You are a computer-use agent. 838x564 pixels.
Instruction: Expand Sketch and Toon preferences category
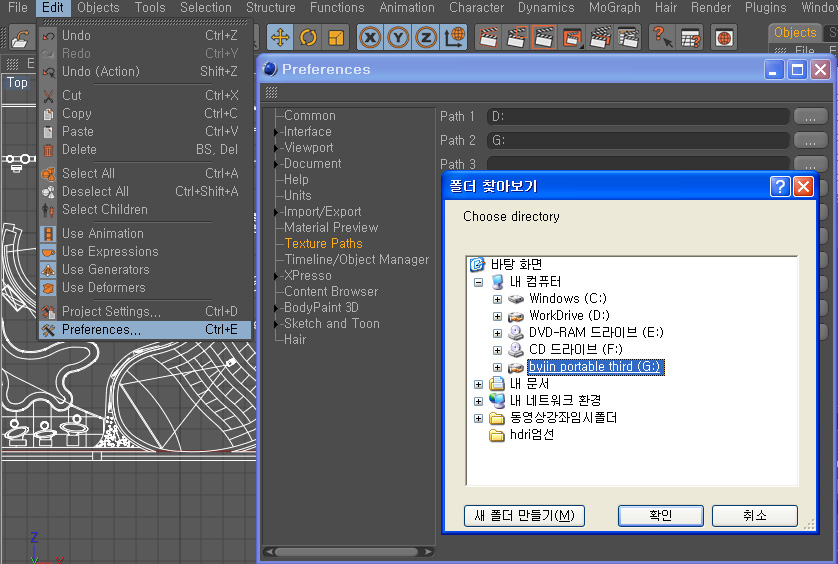pos(276,325)
